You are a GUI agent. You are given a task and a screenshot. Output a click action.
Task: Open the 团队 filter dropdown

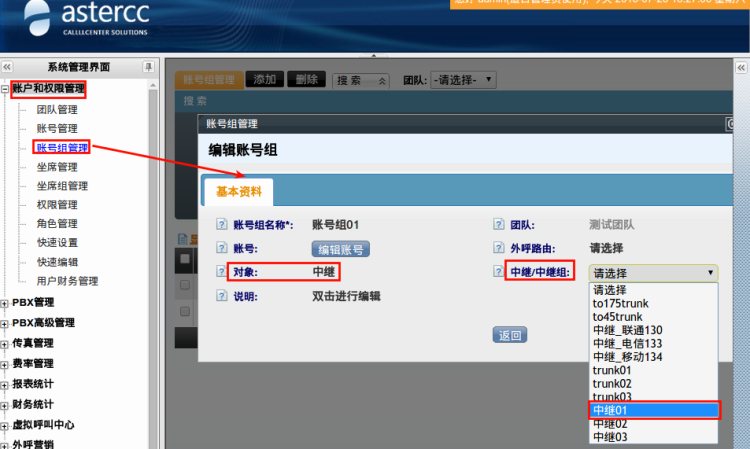click(x=463, y=80)
